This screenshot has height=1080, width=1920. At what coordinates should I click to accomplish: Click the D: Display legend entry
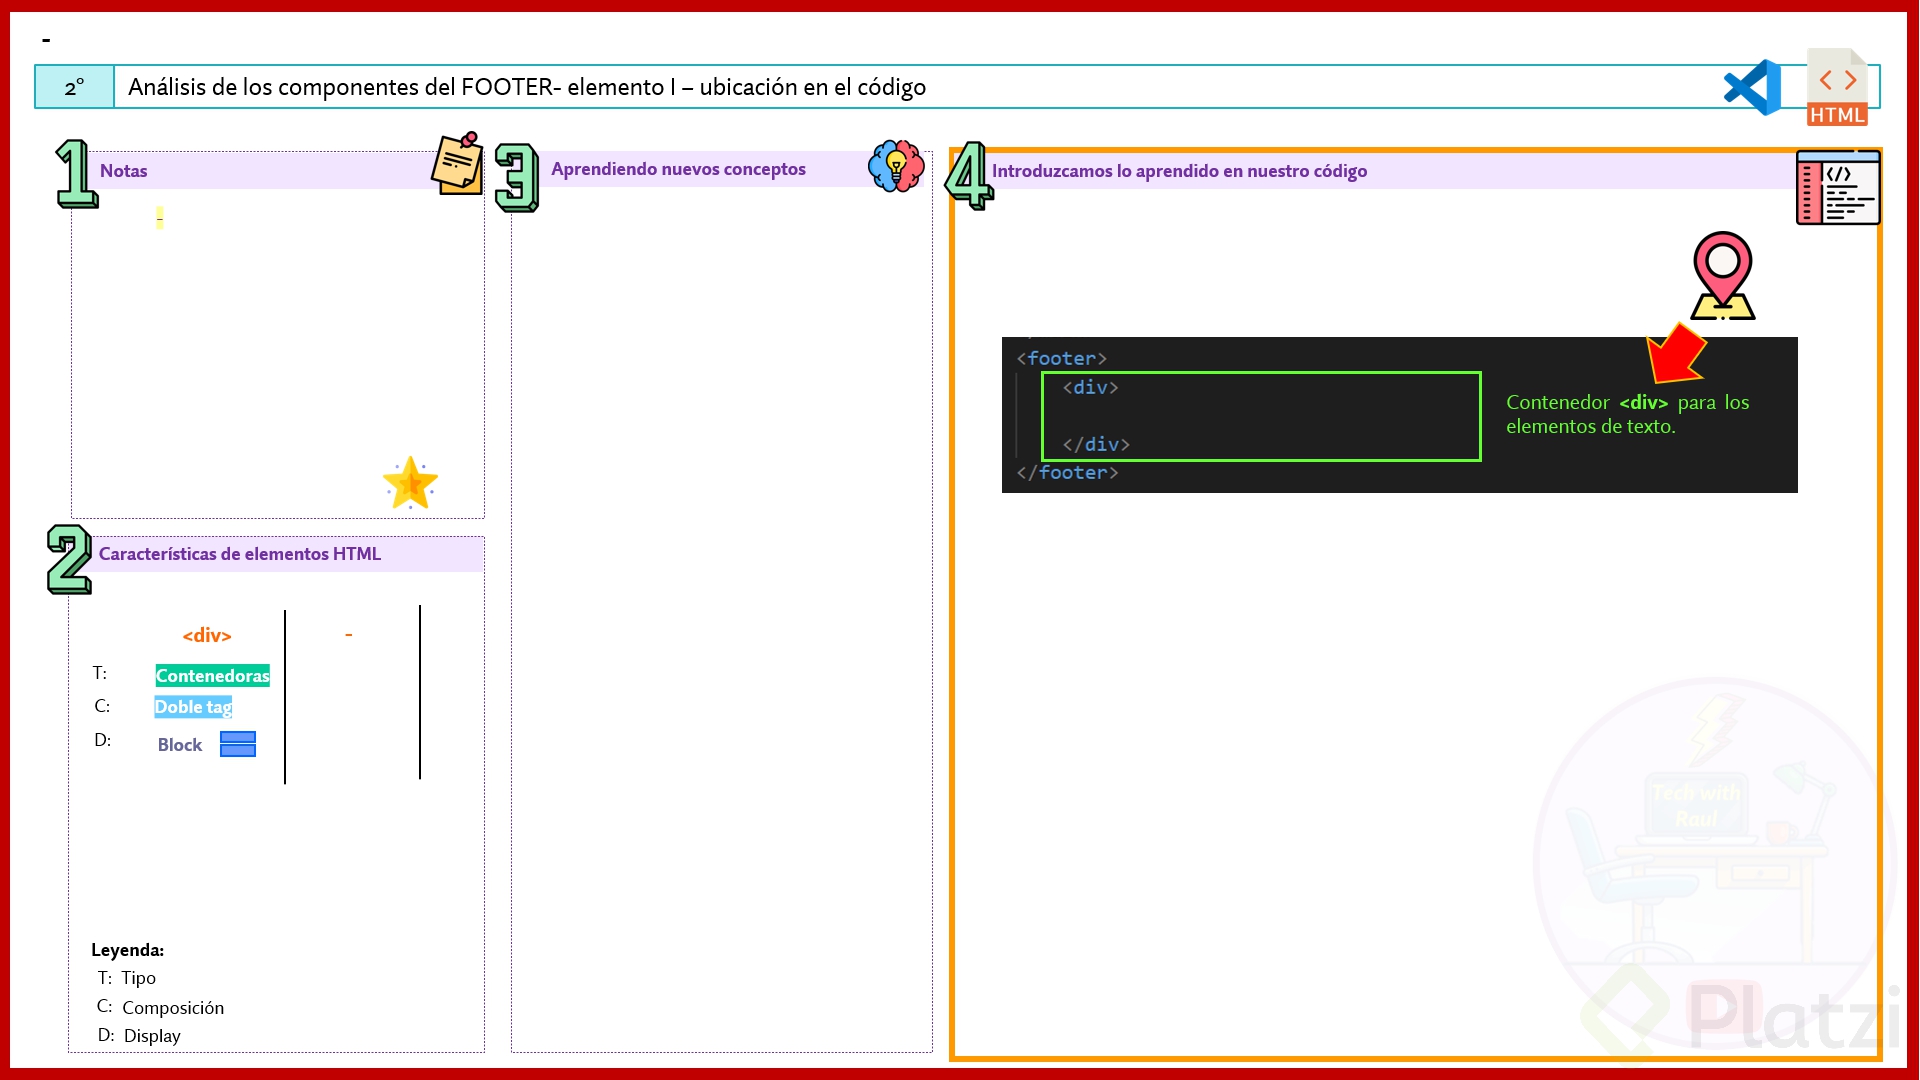(139, 1036)
